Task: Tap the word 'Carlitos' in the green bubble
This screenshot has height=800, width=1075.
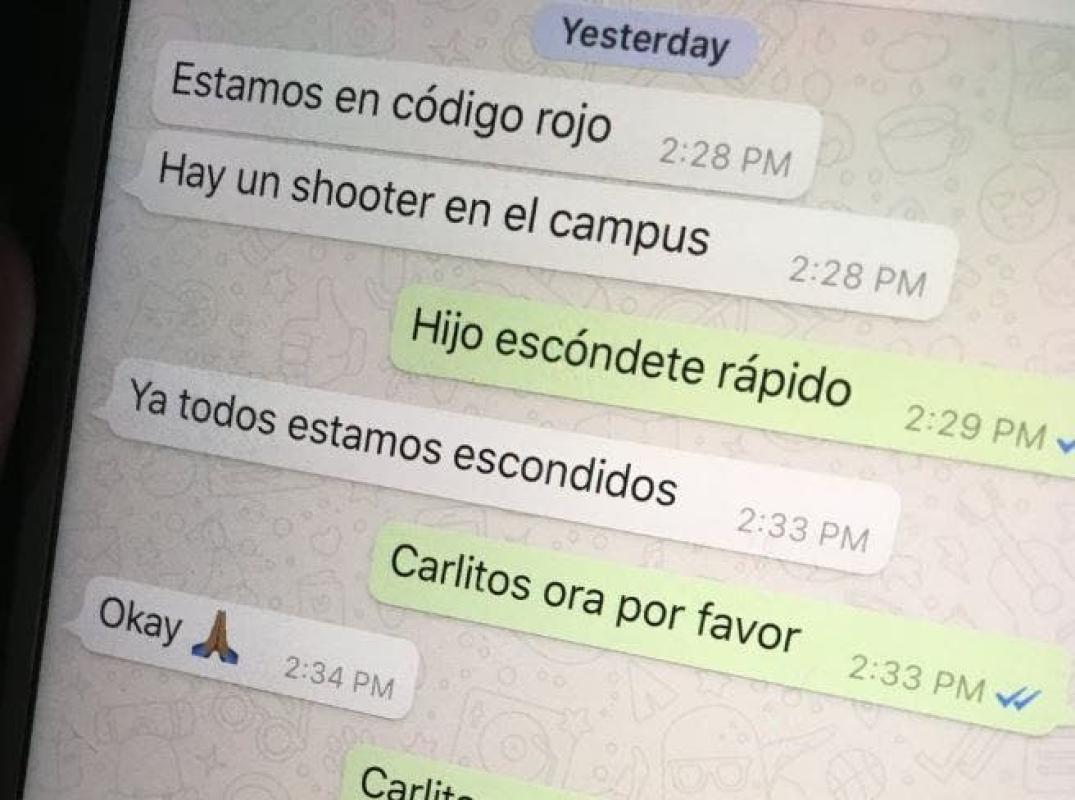Action: coord(459,575)
